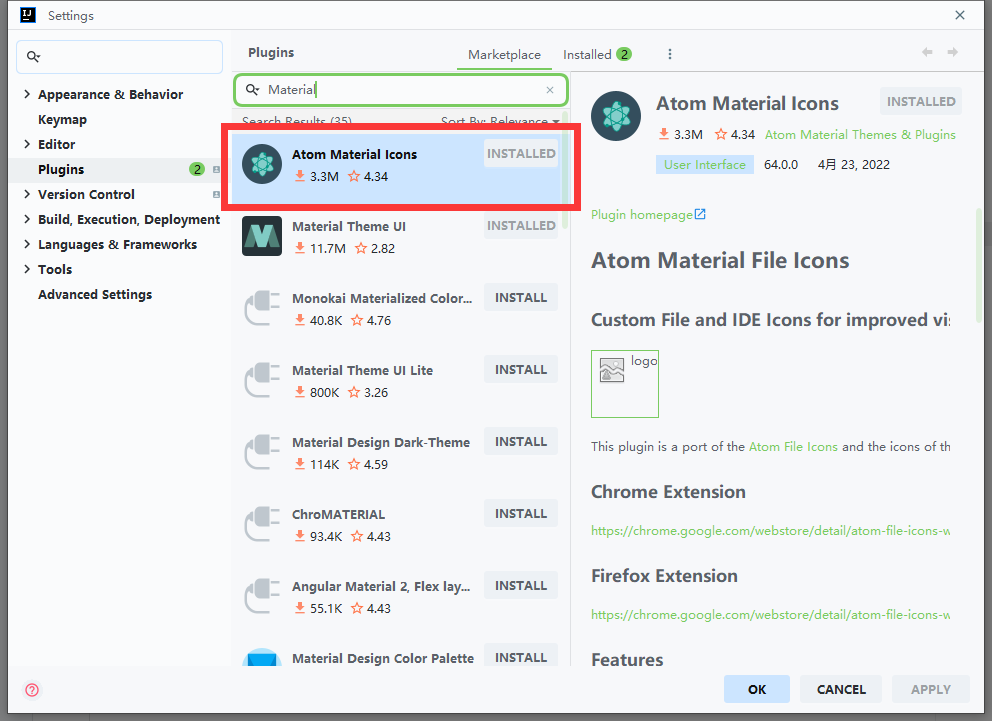The image size is (992, 721).
Task: Click the Material Theme UI Lite plugin icon
Action: tap(262, 380)
